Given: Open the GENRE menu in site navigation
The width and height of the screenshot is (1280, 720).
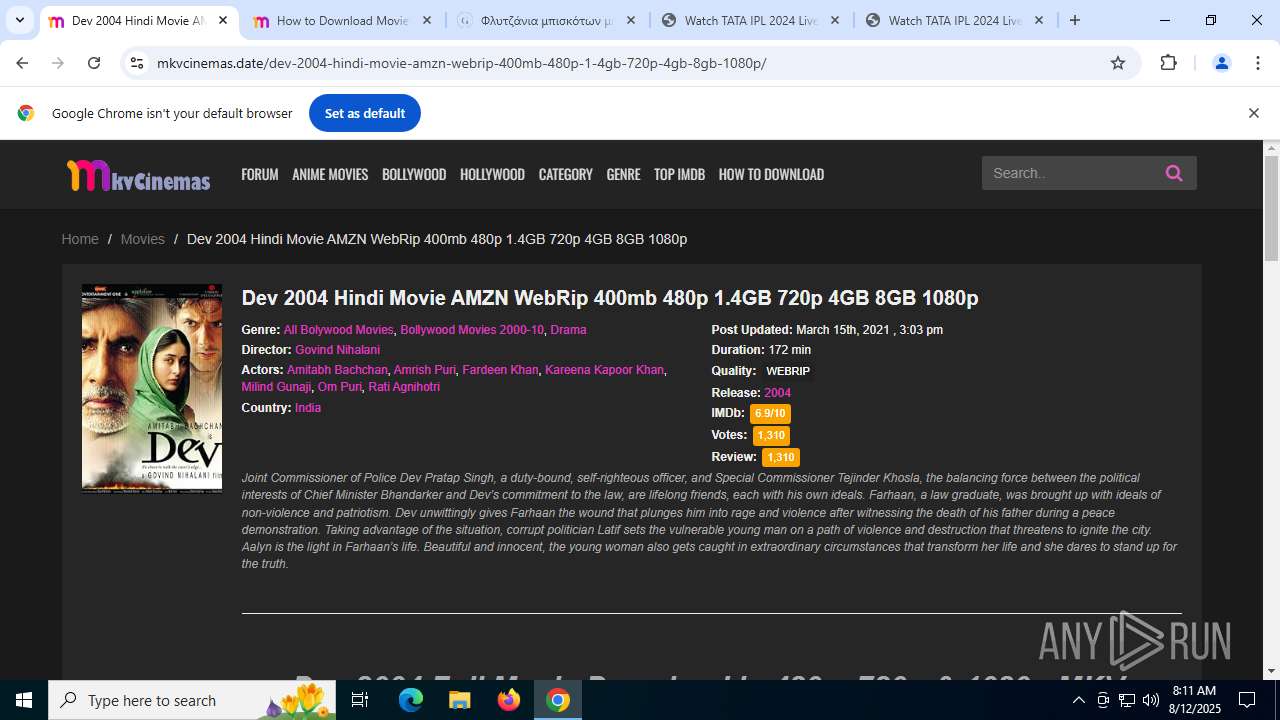Looking at the screenshot, I should pos(623,174).
